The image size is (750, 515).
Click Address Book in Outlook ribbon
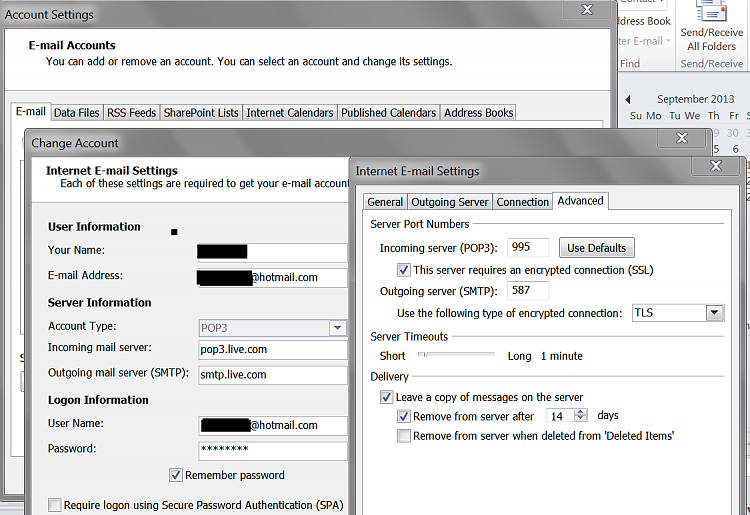644,21
